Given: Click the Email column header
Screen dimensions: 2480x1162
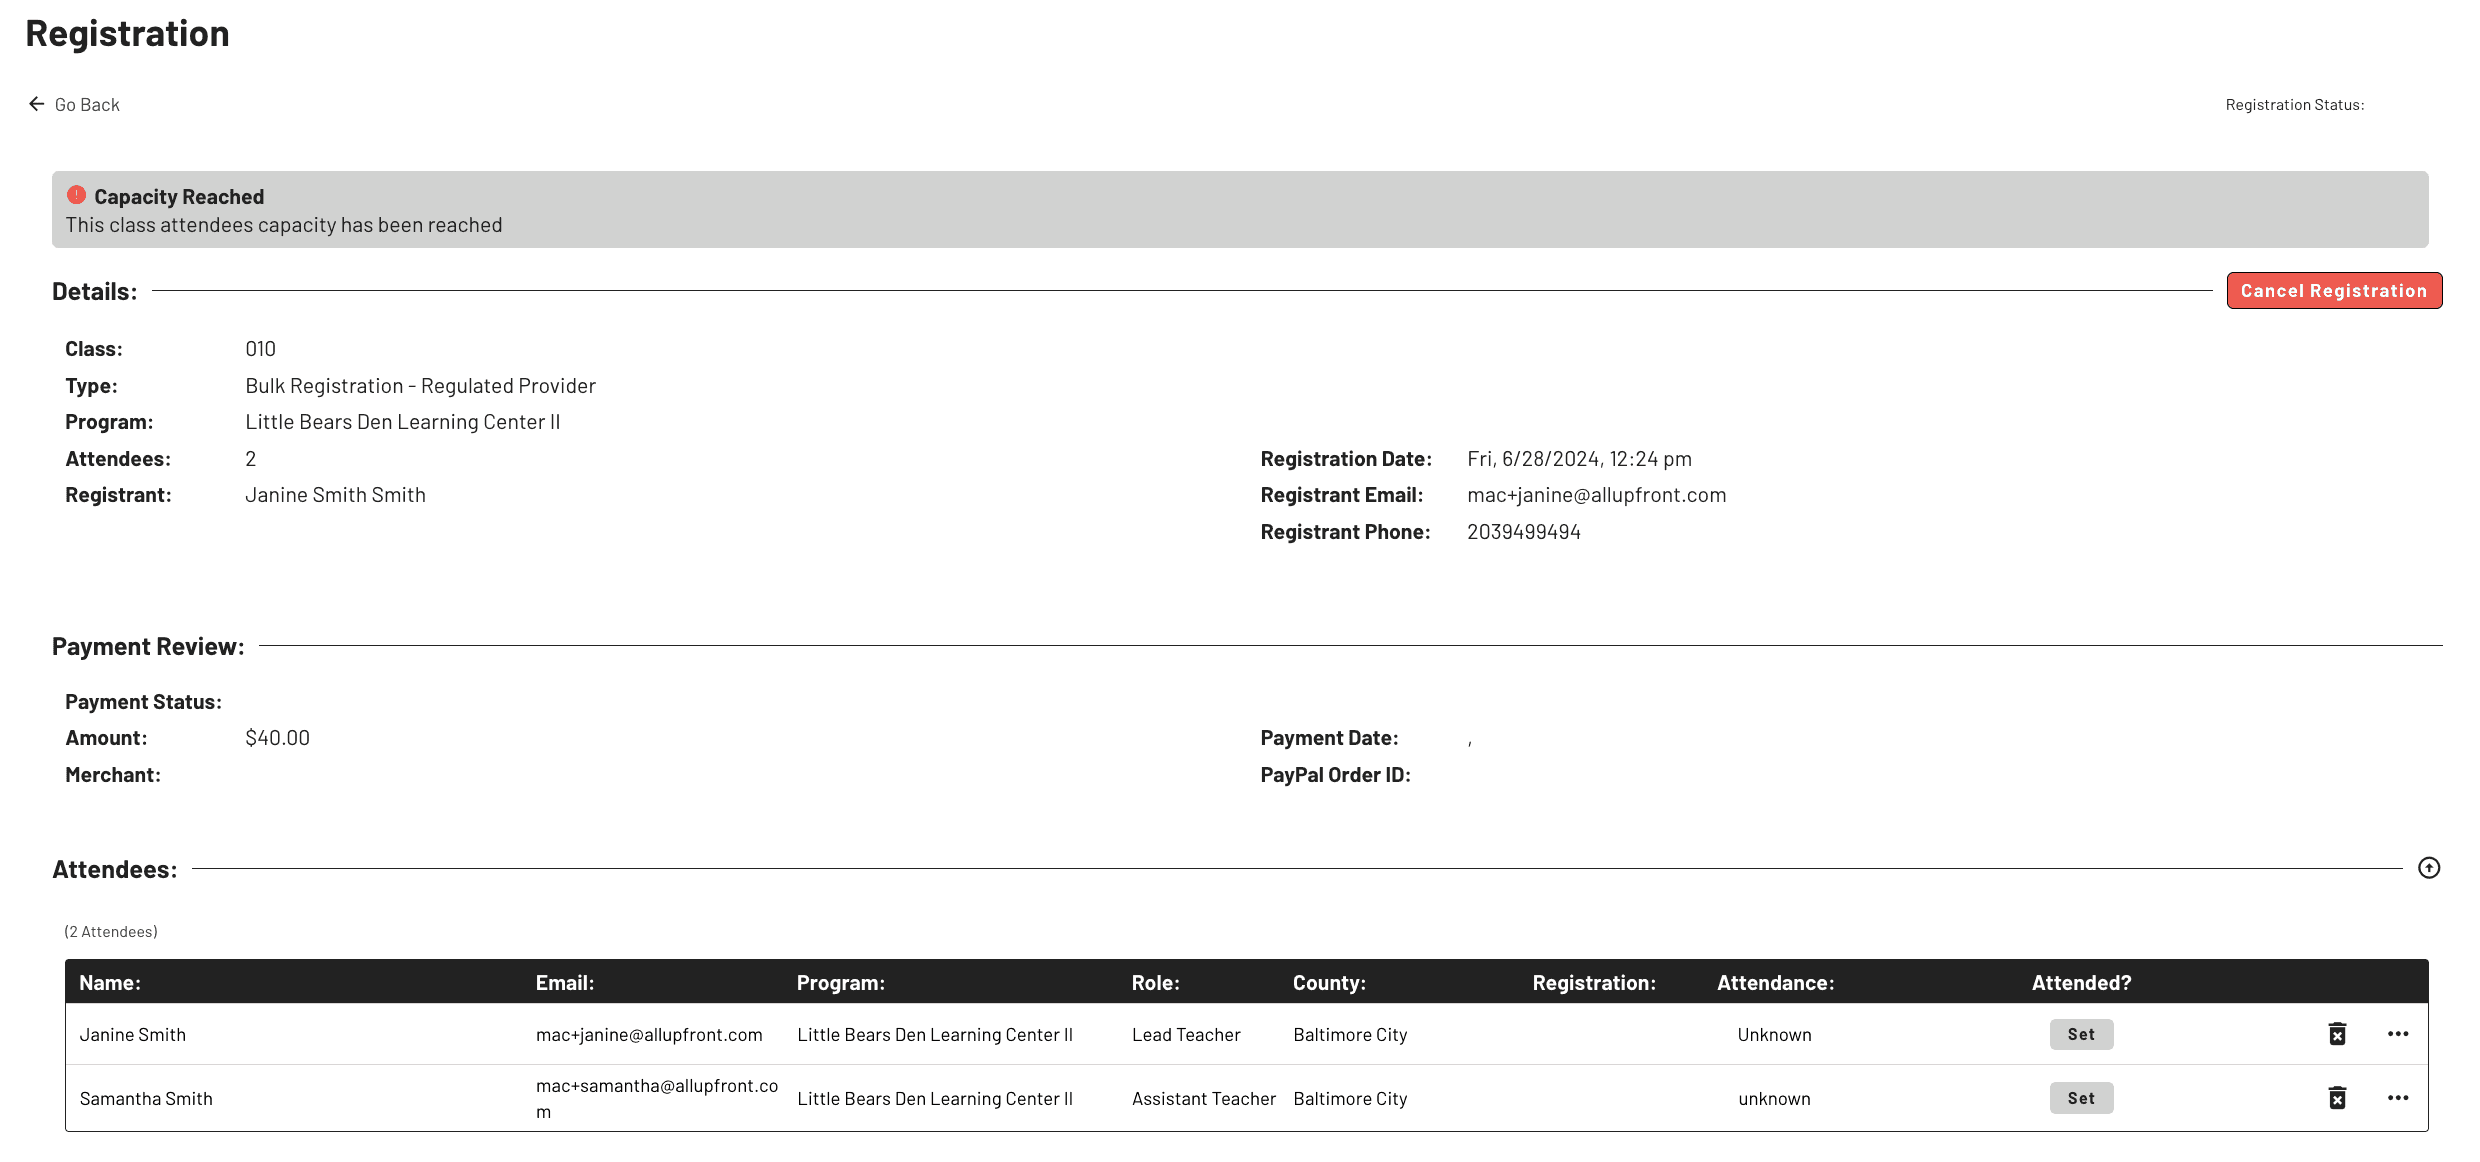Looking at the screenshot, I should (565, 983).
